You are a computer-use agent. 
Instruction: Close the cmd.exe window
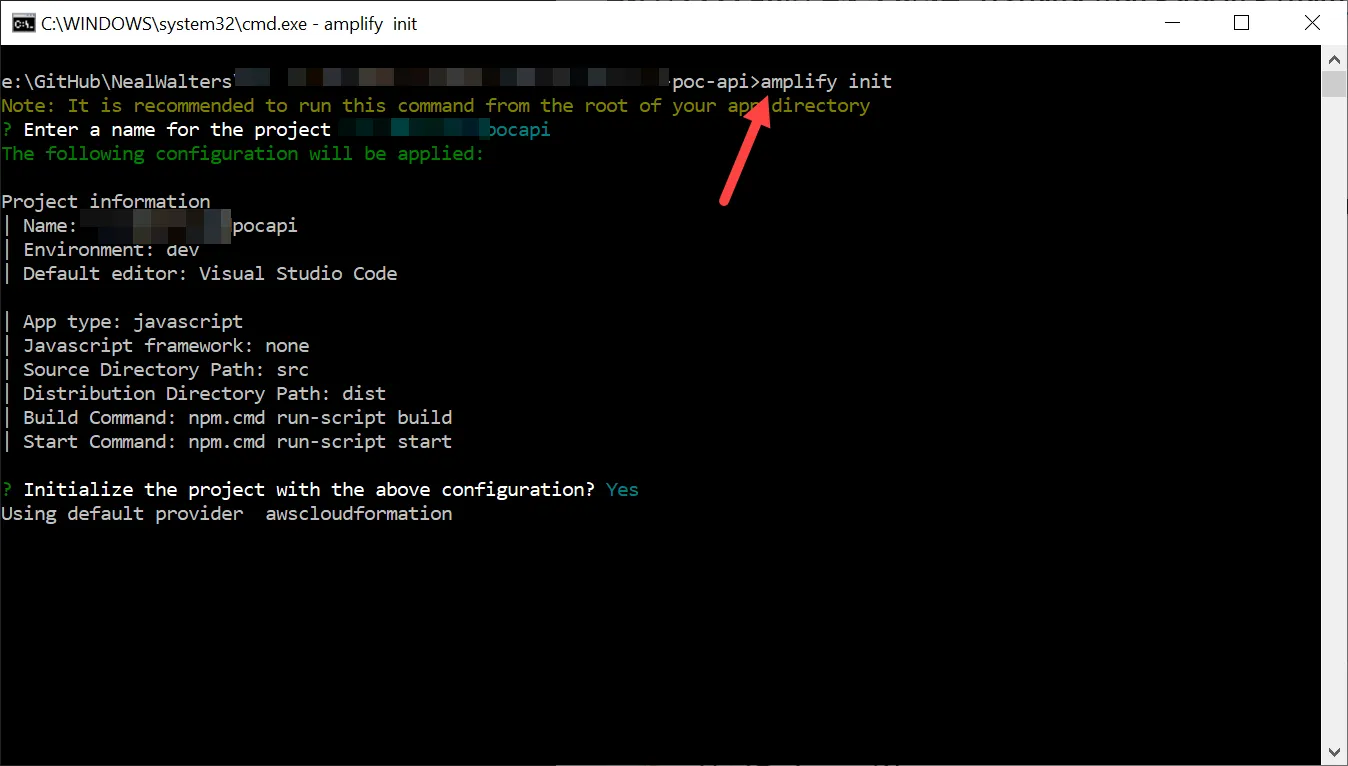[1311, 23]
